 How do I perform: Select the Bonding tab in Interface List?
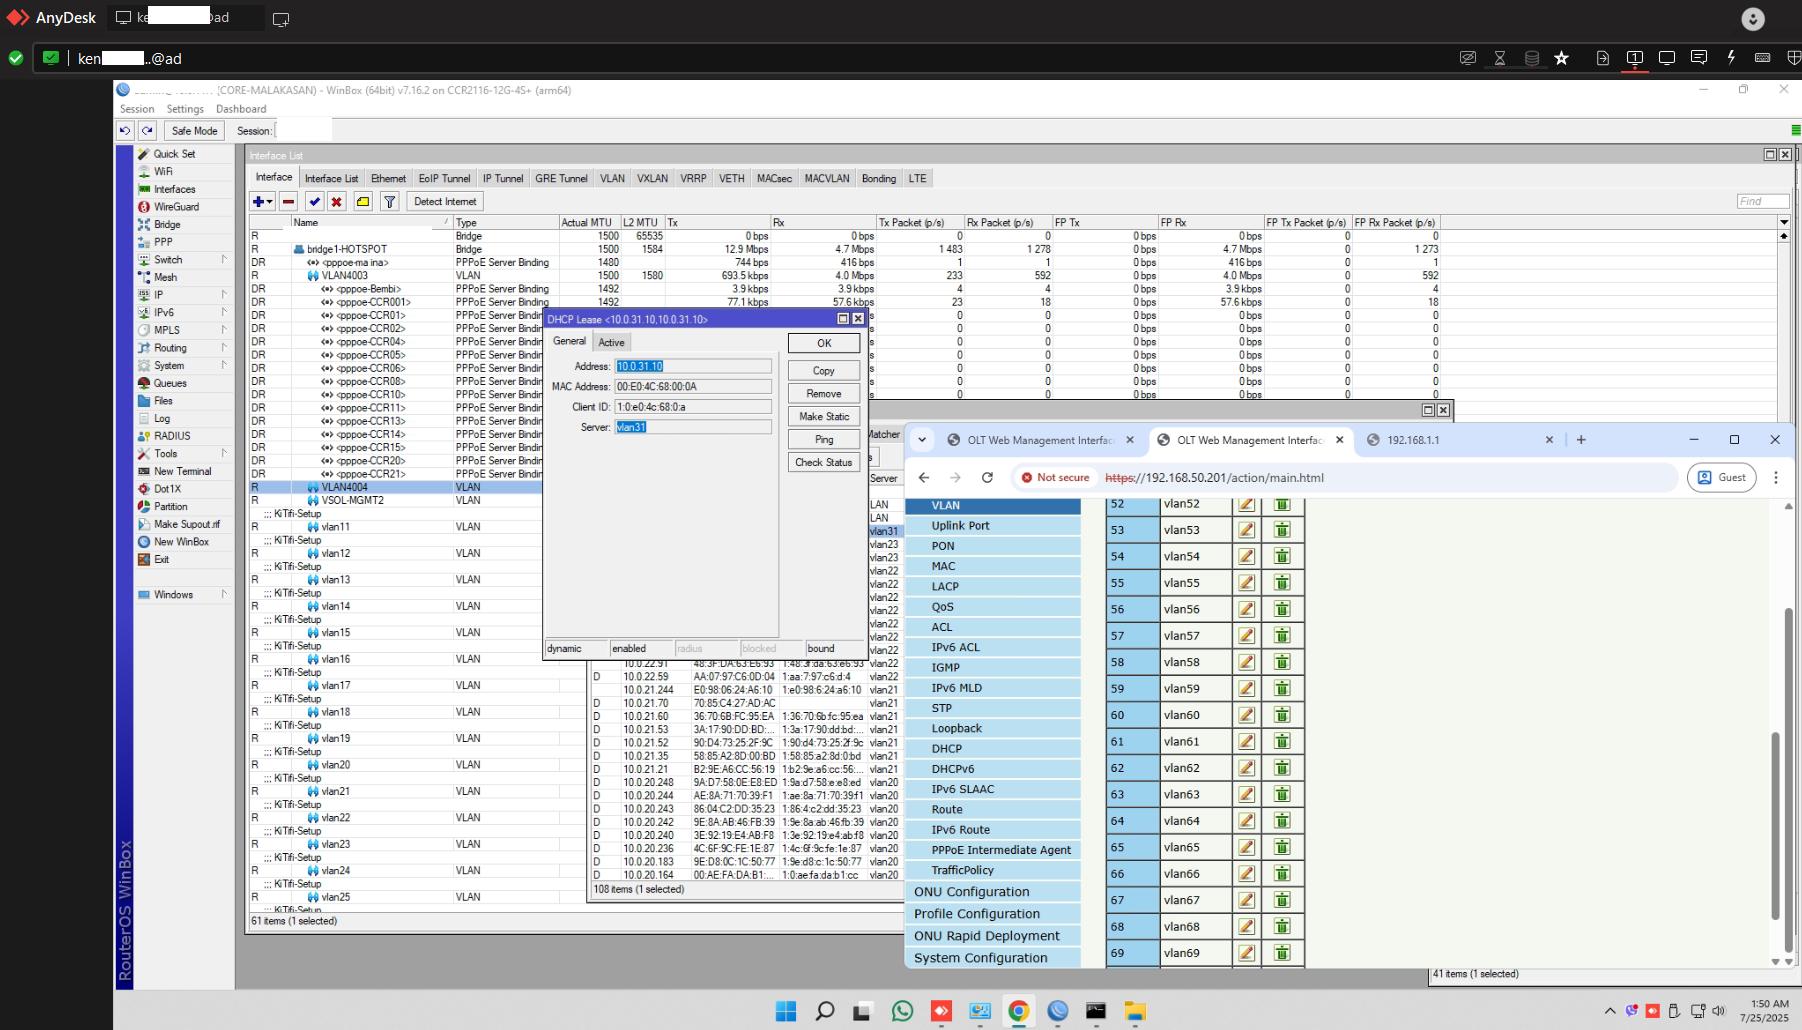coord(879,179)
